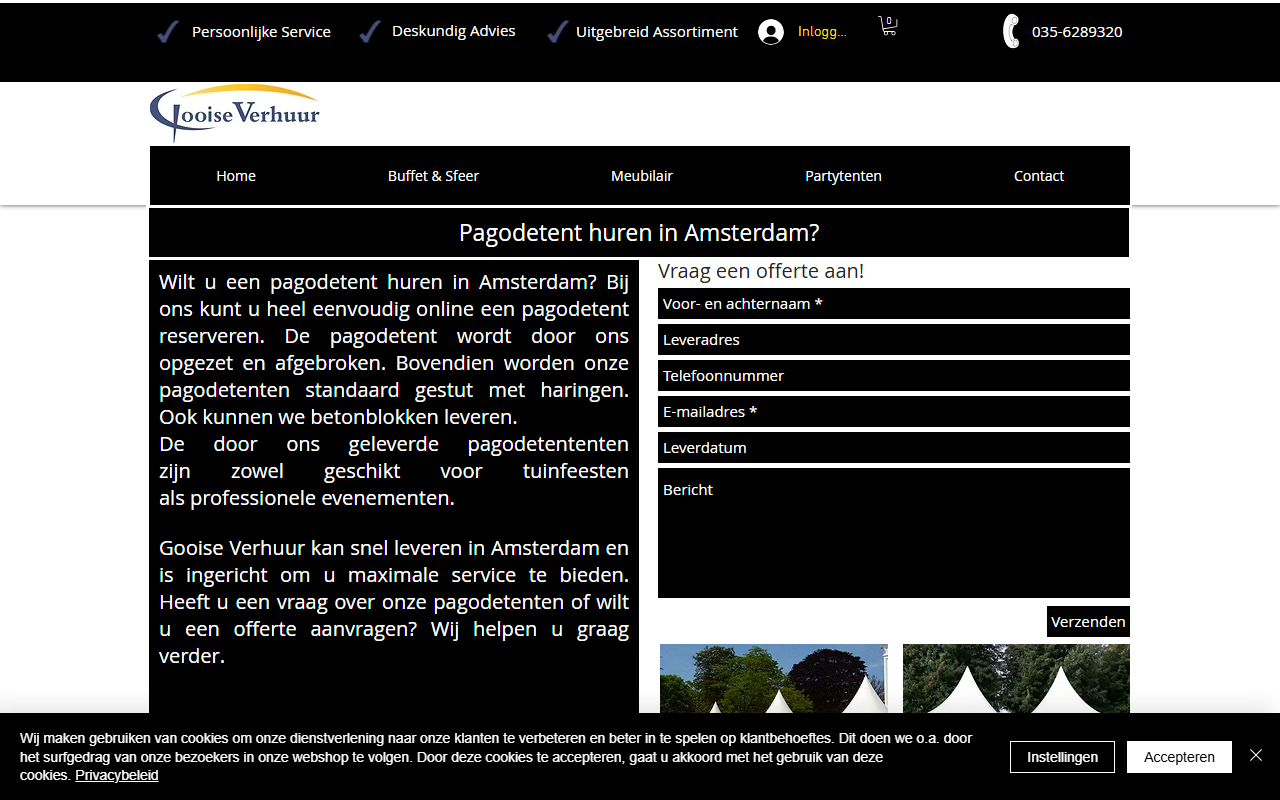
Task: Click the Inloggen link
Action: point(822,31)
